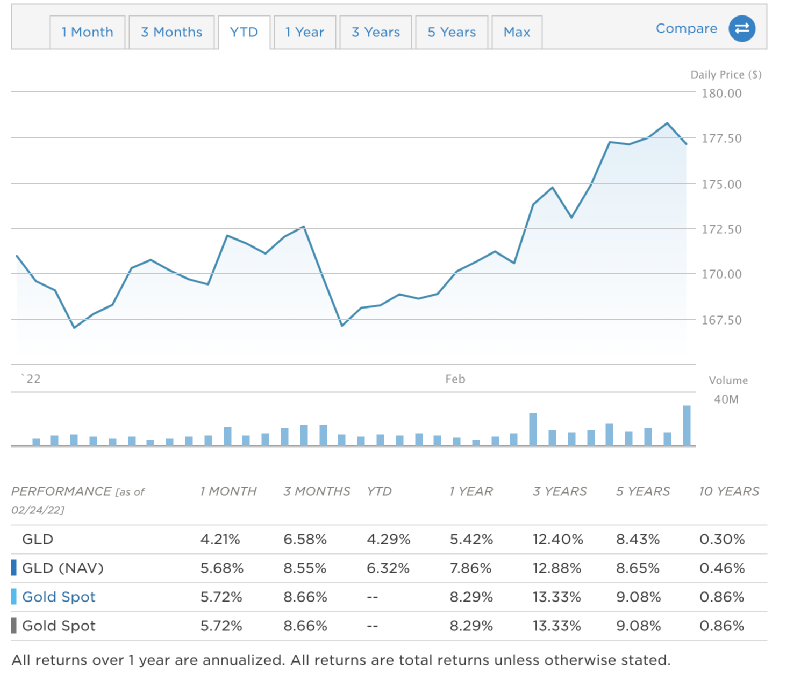The height and width of the screenshot is (679, 788).
Task: Click the 180.00 price axis value
Action: click(721, 93)
